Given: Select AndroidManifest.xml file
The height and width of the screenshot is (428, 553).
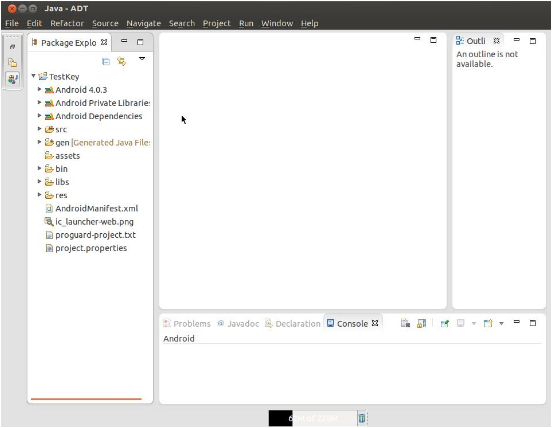Looking at the screenshot, I should (92, 208).
